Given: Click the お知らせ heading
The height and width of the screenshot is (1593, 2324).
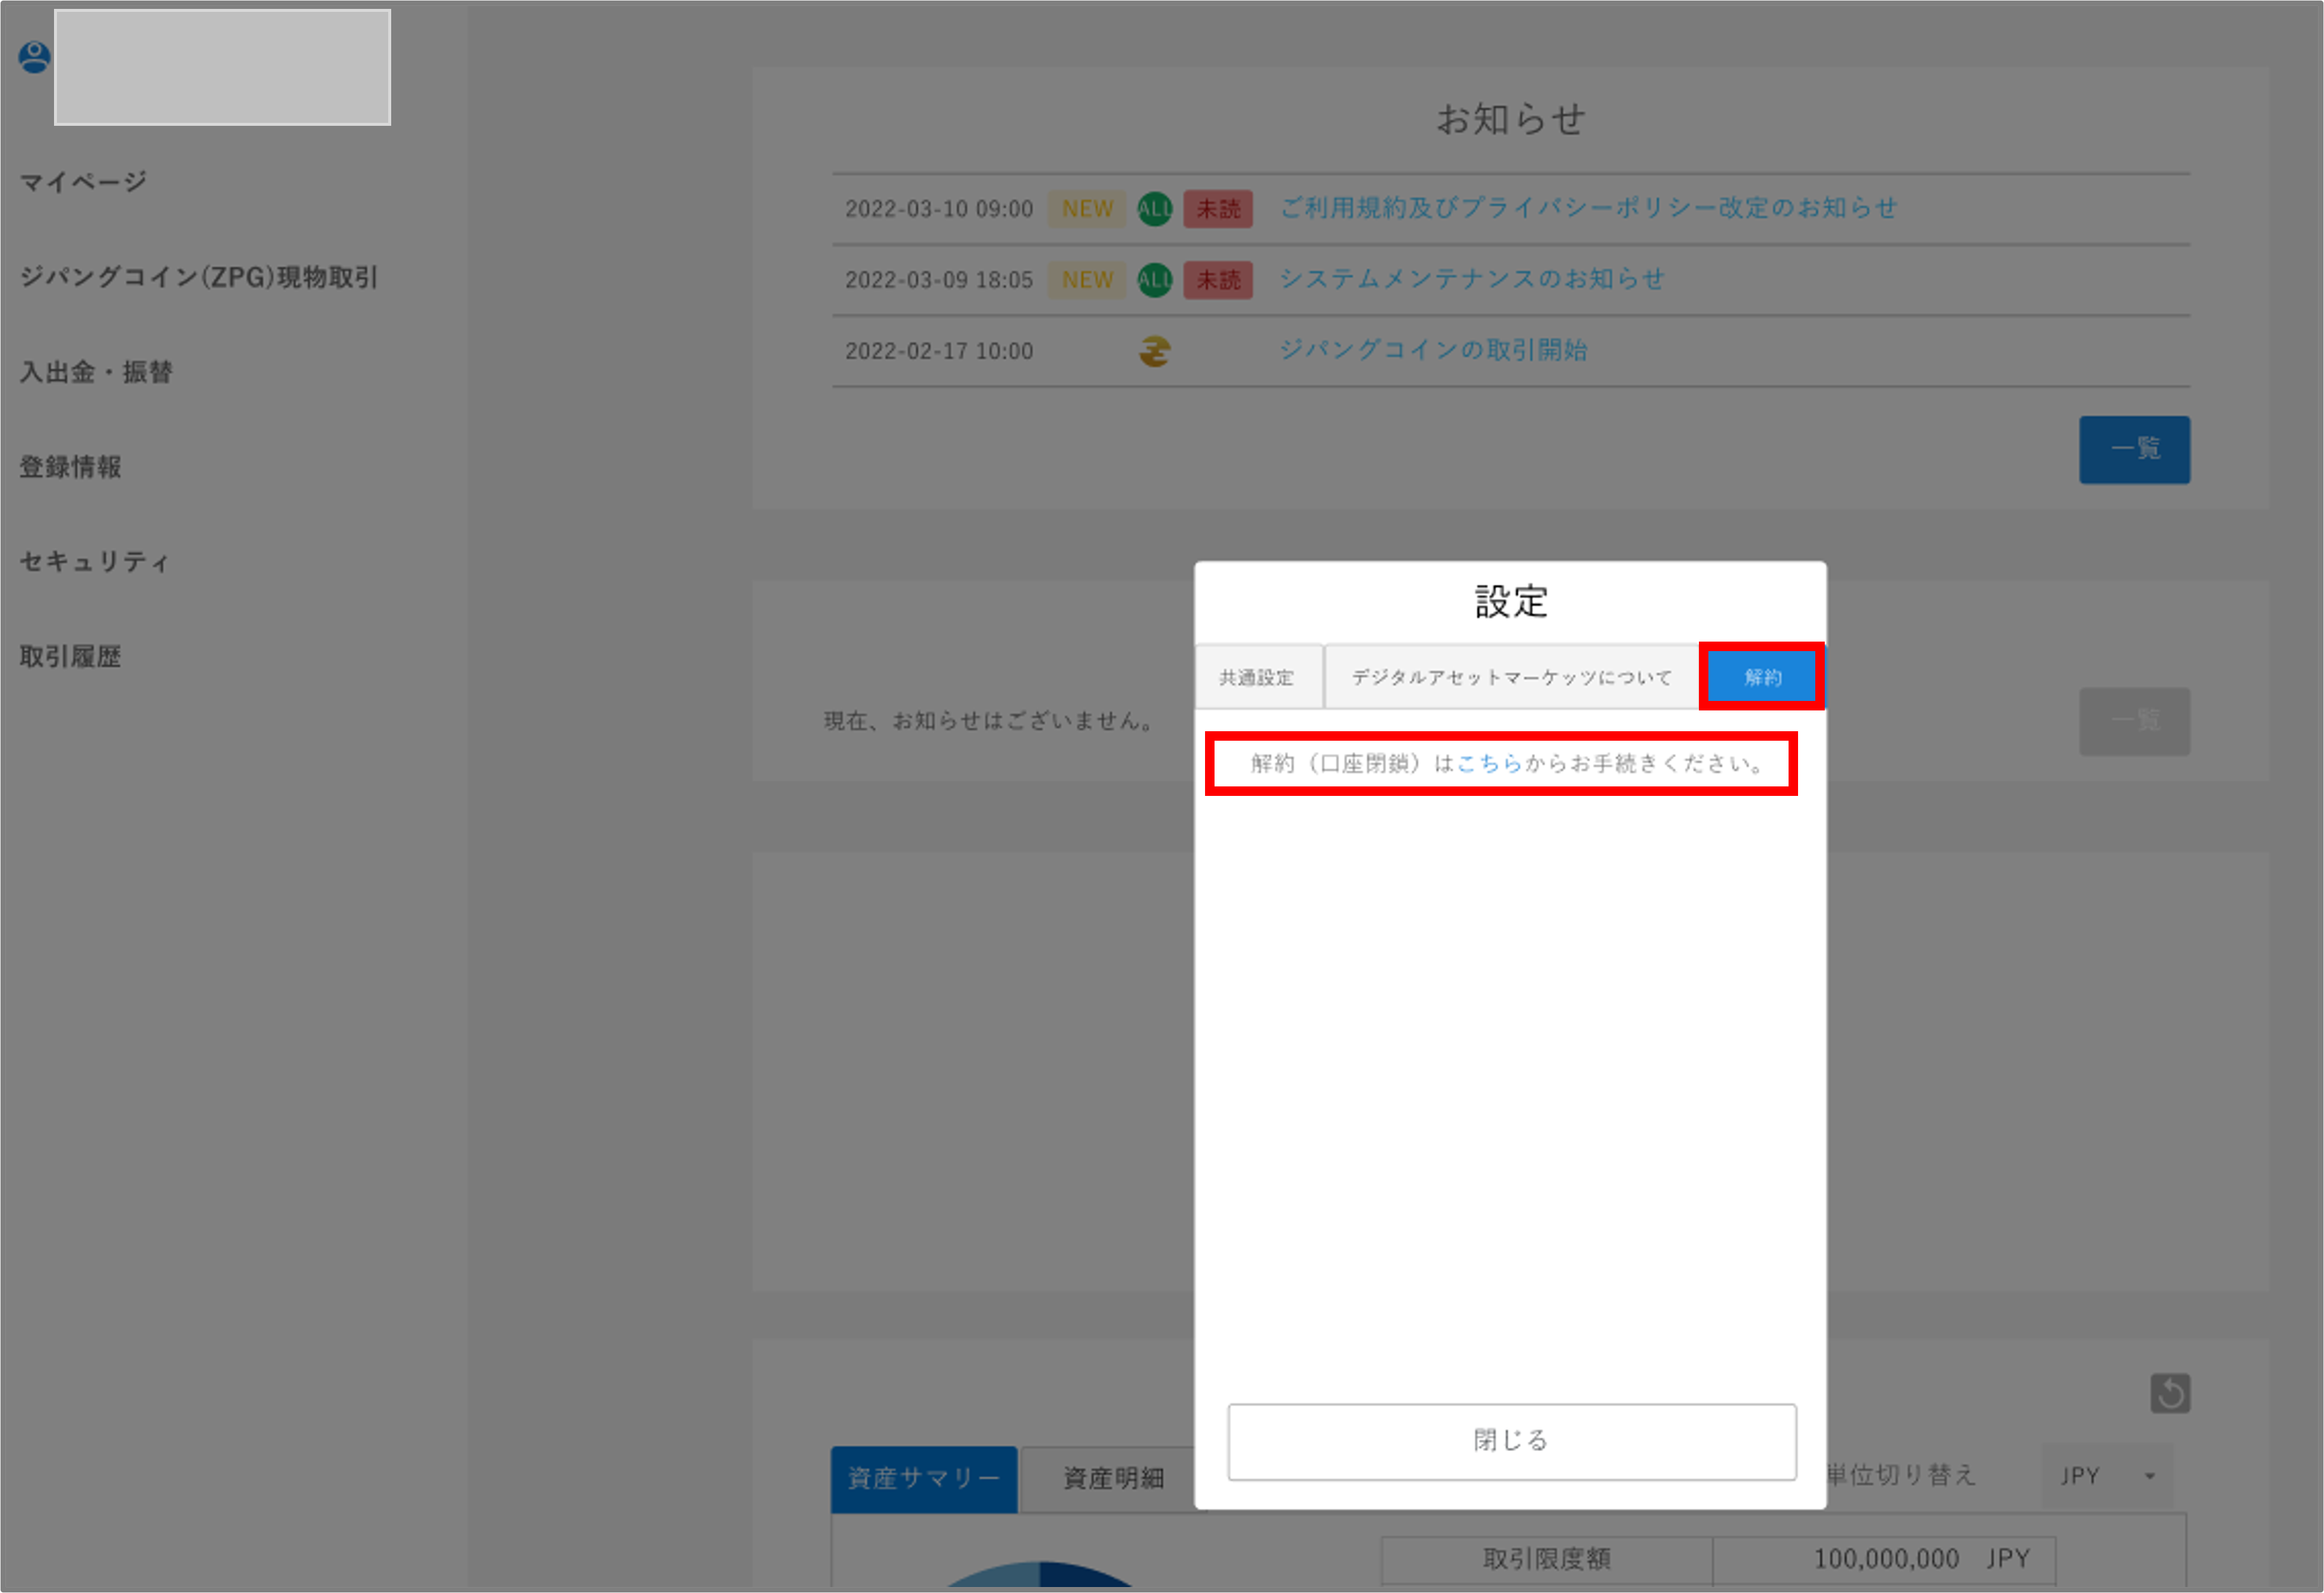Looking at the screenshot, I should click(x=1510, y=120).
